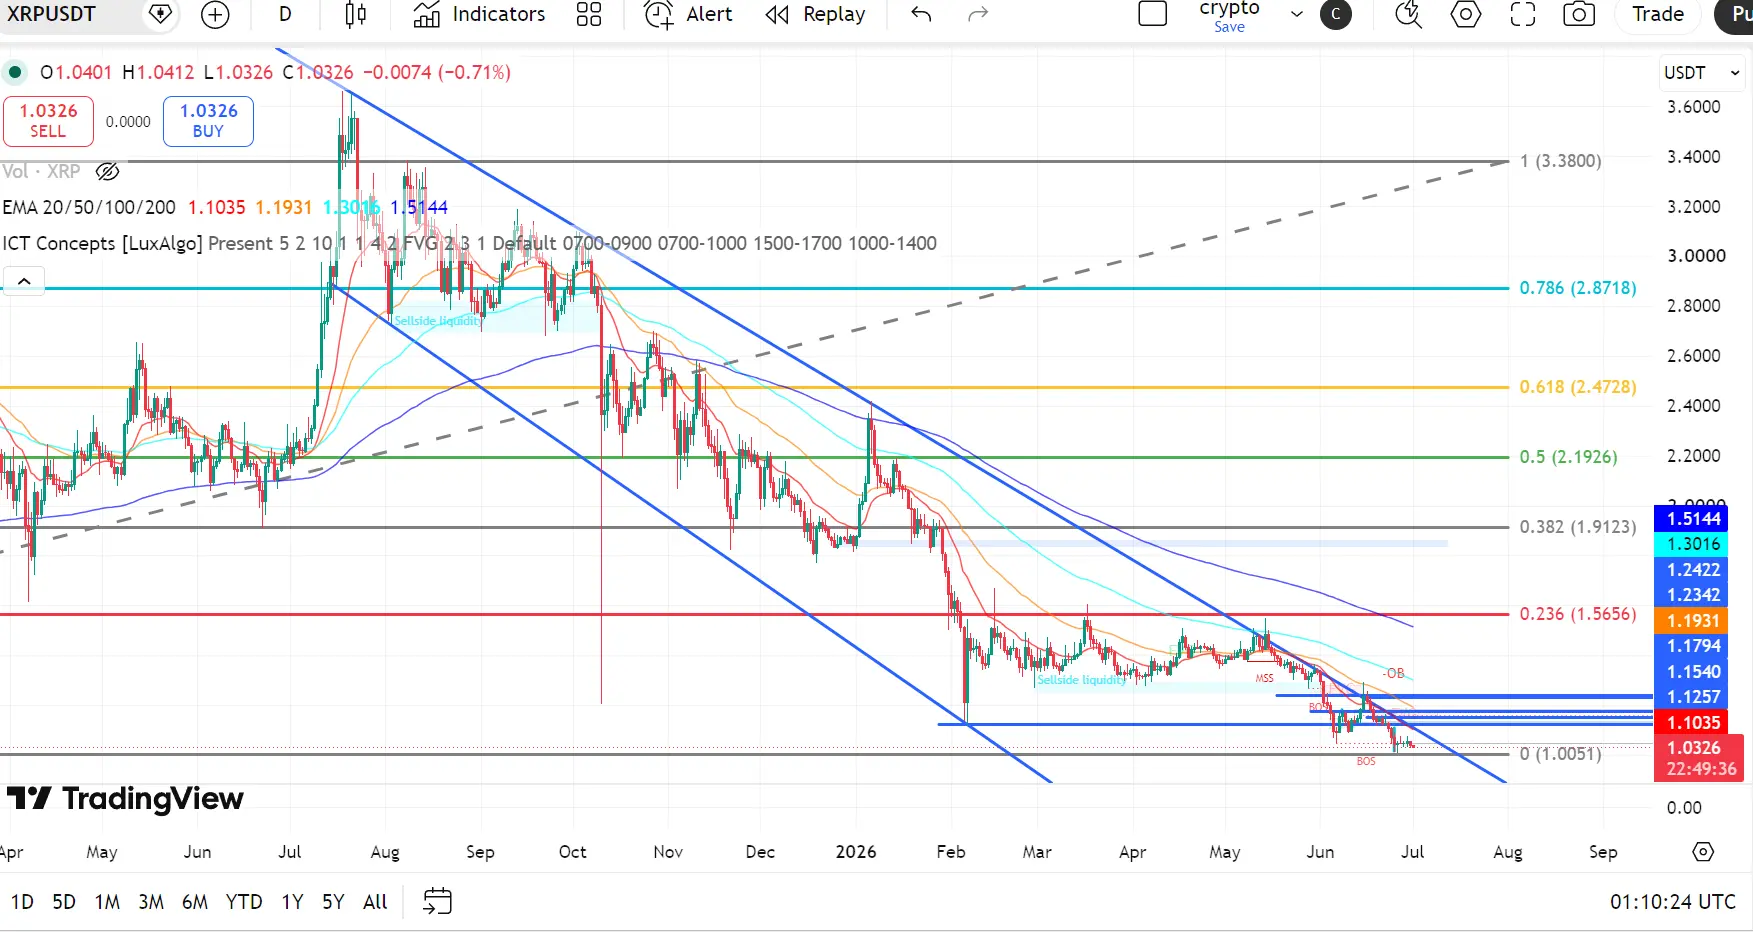The width and height of the screenshot is (1753, 932).
Task: Undo the last chart action
Action: pyautogui.click(x=921, y=14)
